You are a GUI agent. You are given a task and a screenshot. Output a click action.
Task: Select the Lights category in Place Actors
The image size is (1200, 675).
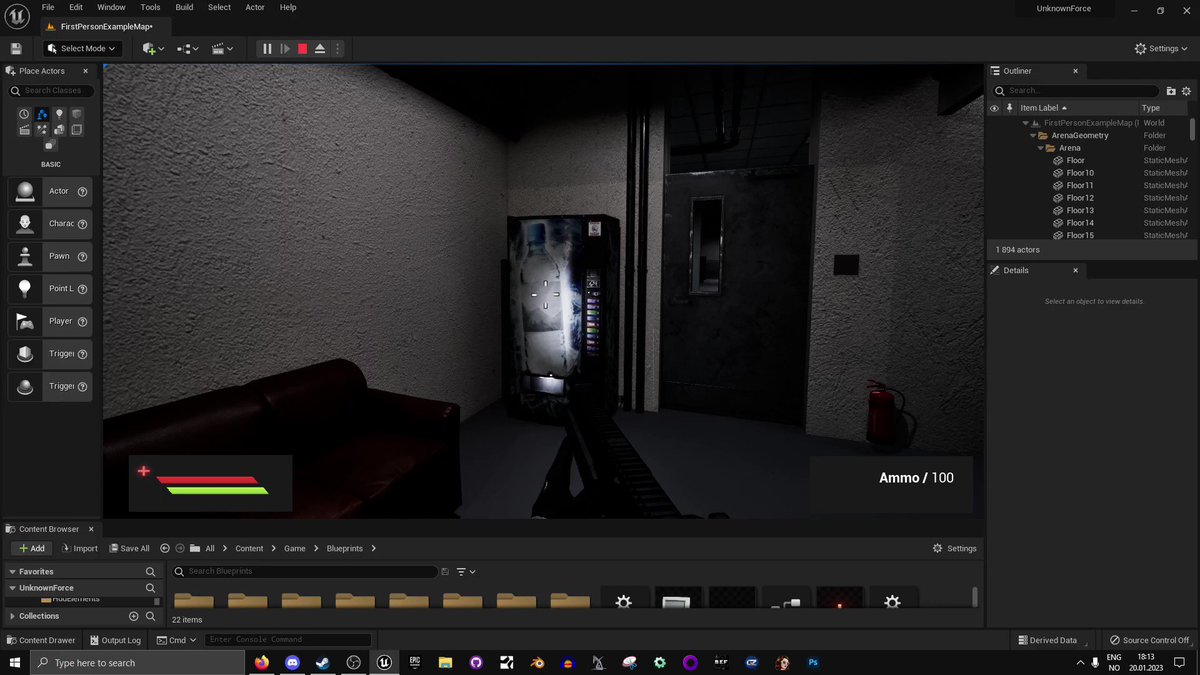pos(58,113)
